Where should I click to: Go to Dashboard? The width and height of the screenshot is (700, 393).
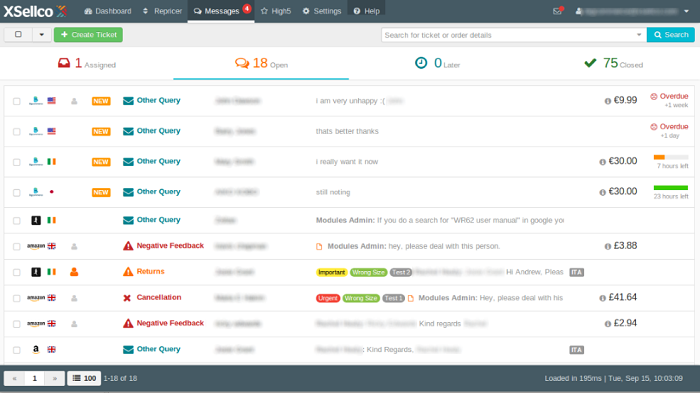coord(108,11)
